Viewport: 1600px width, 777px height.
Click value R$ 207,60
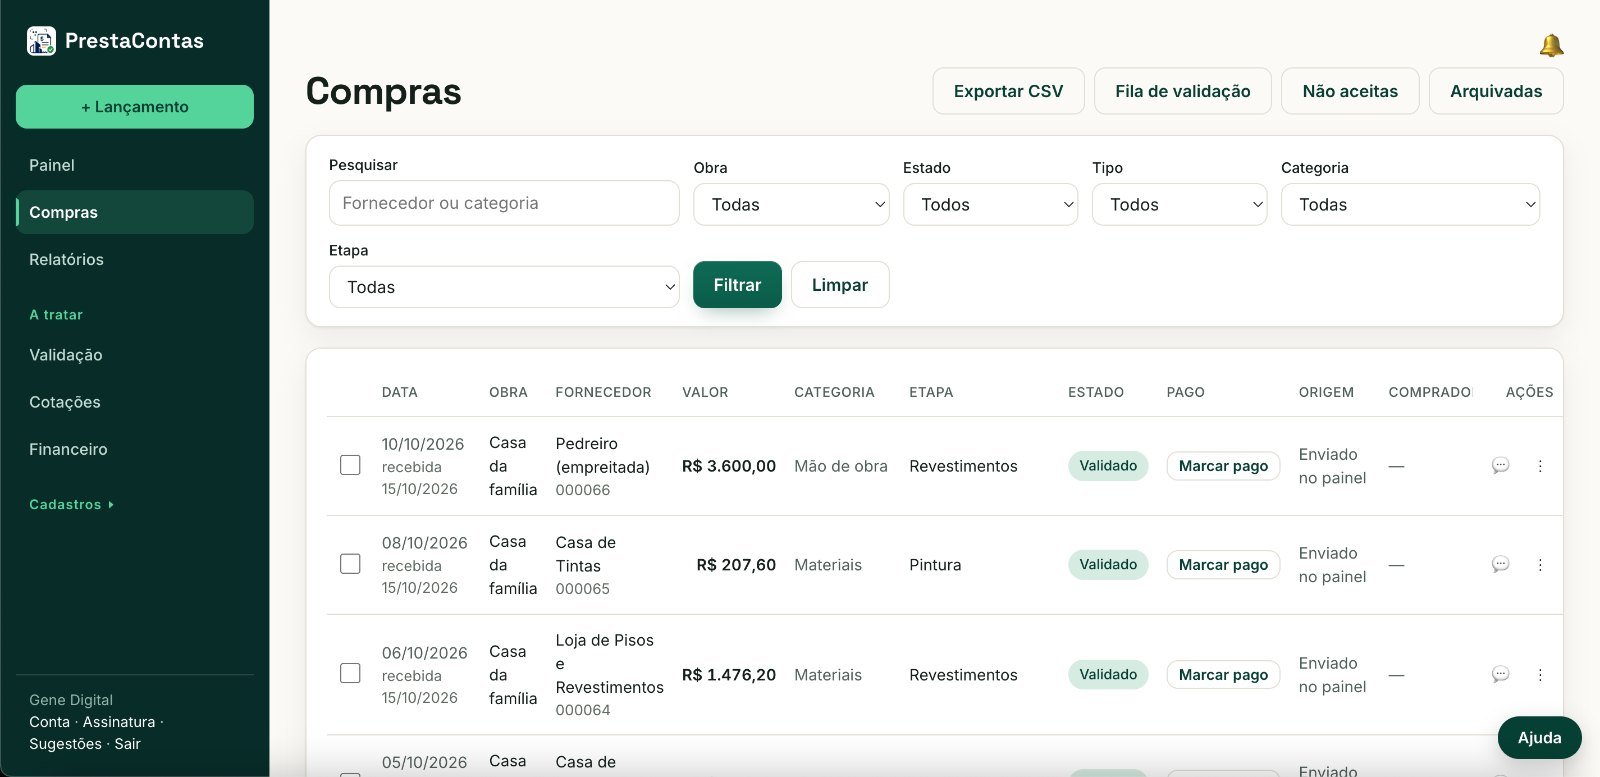tap(736, 565)
